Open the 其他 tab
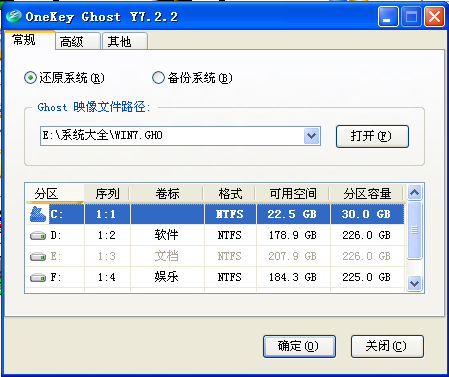The image size is (449, 377). point(125,41)
